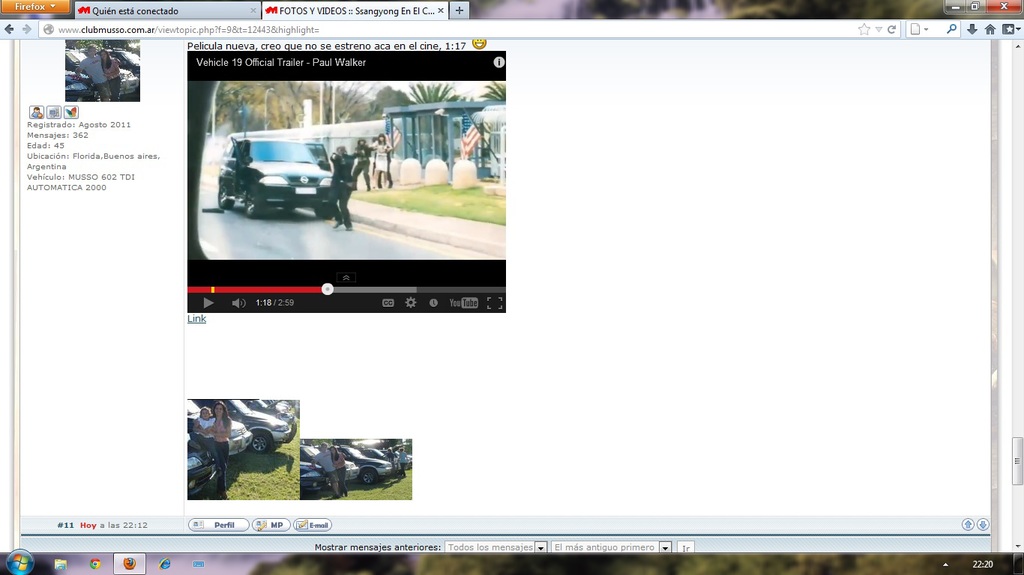Bookmark this page with the star

[864, 29]
